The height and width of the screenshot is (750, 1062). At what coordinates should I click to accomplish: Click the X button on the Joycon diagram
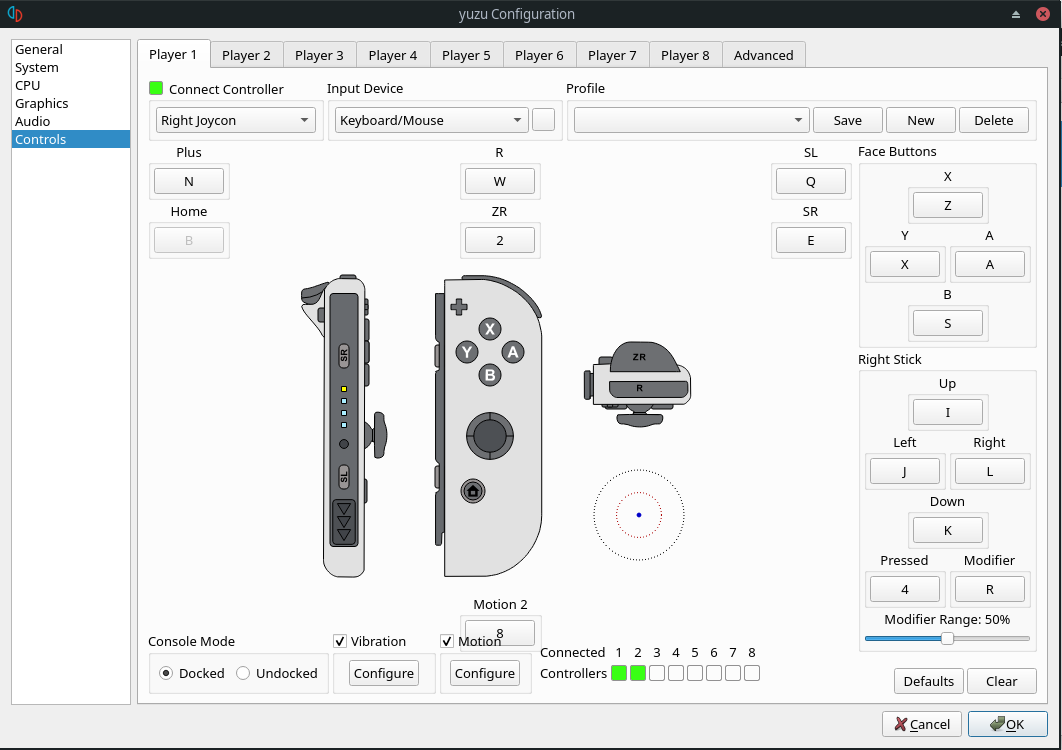(x=490, y=329)
